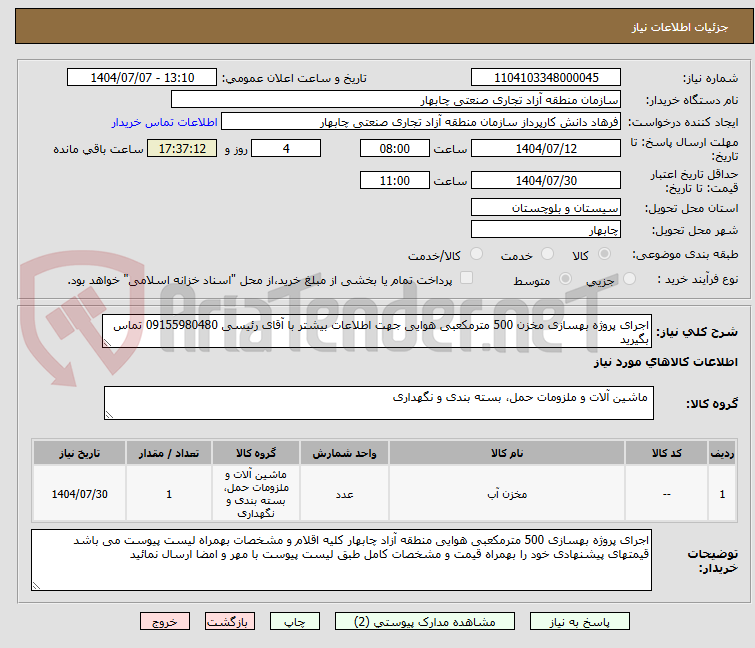Click the request creator field فرهاد دانش
755x648 pixels.
(421, 122)
